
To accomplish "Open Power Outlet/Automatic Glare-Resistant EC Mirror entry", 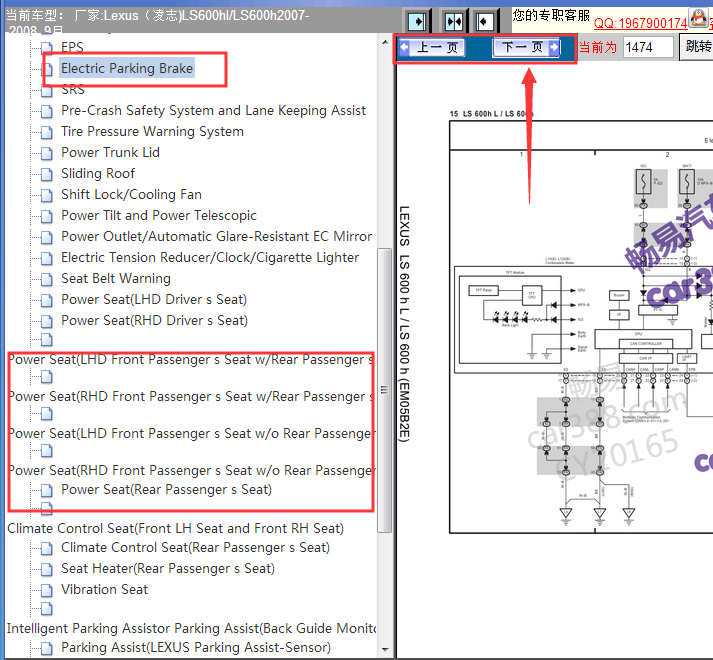I will 216,237.
